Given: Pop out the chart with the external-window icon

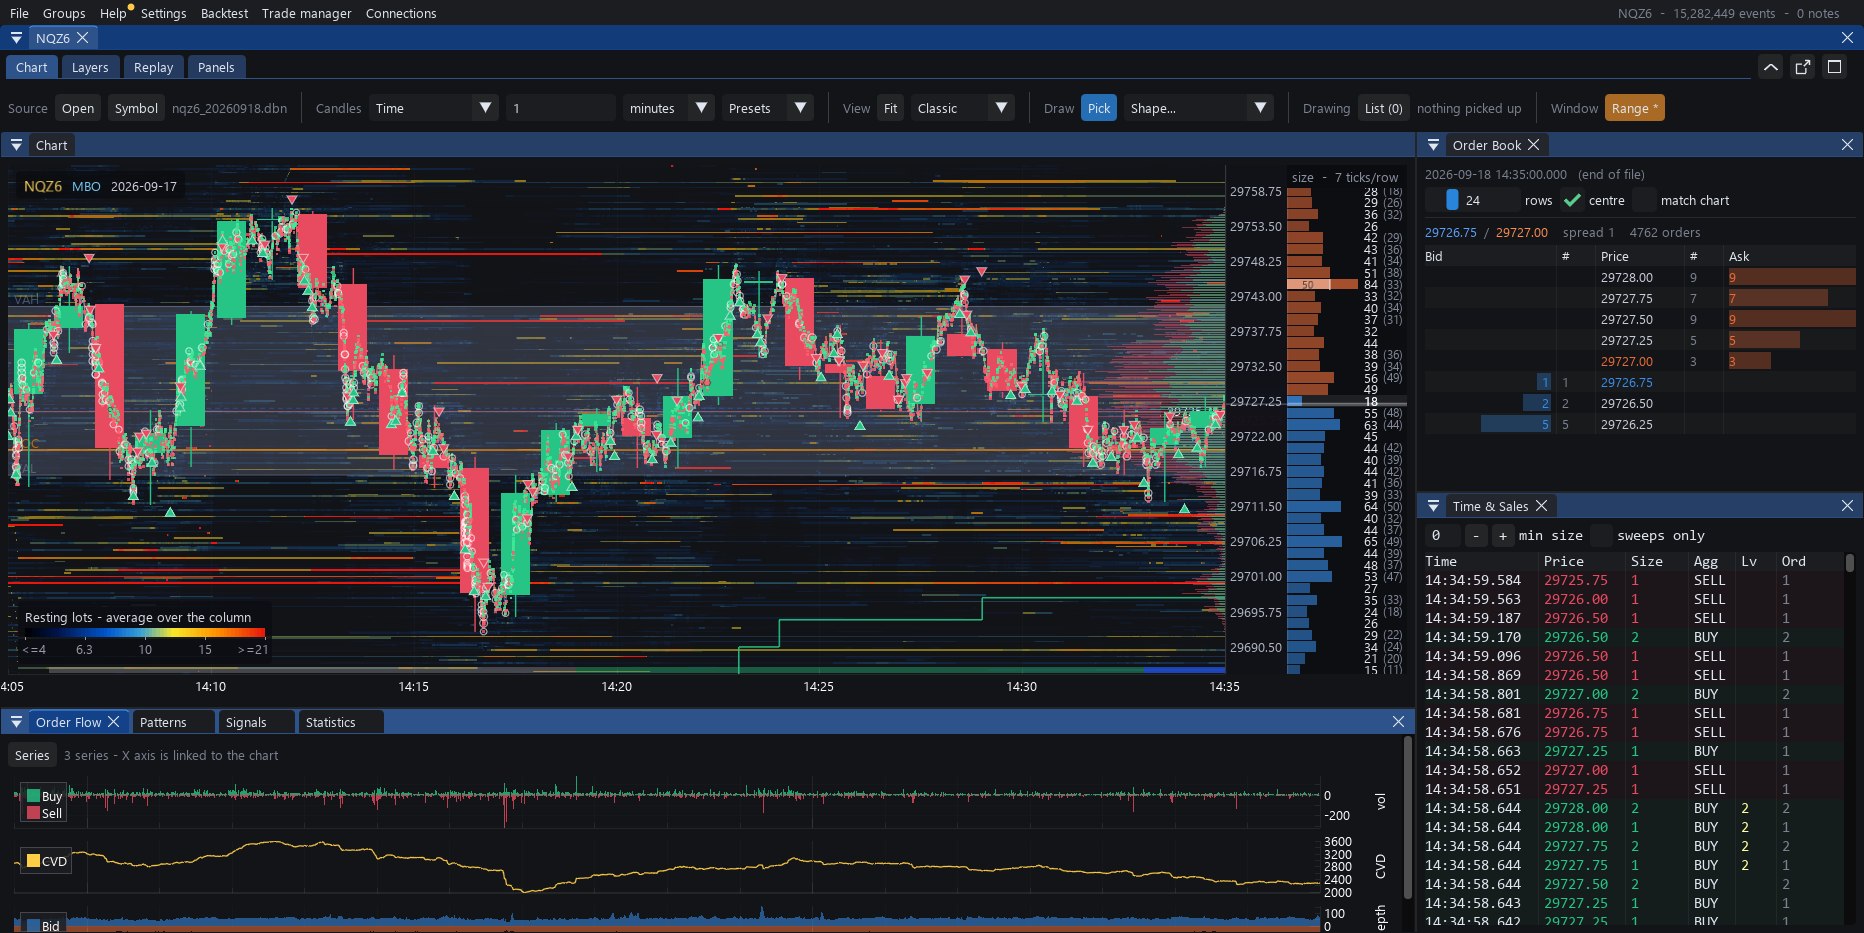Looking at the screenshot, I should (x=1802, y=67).
